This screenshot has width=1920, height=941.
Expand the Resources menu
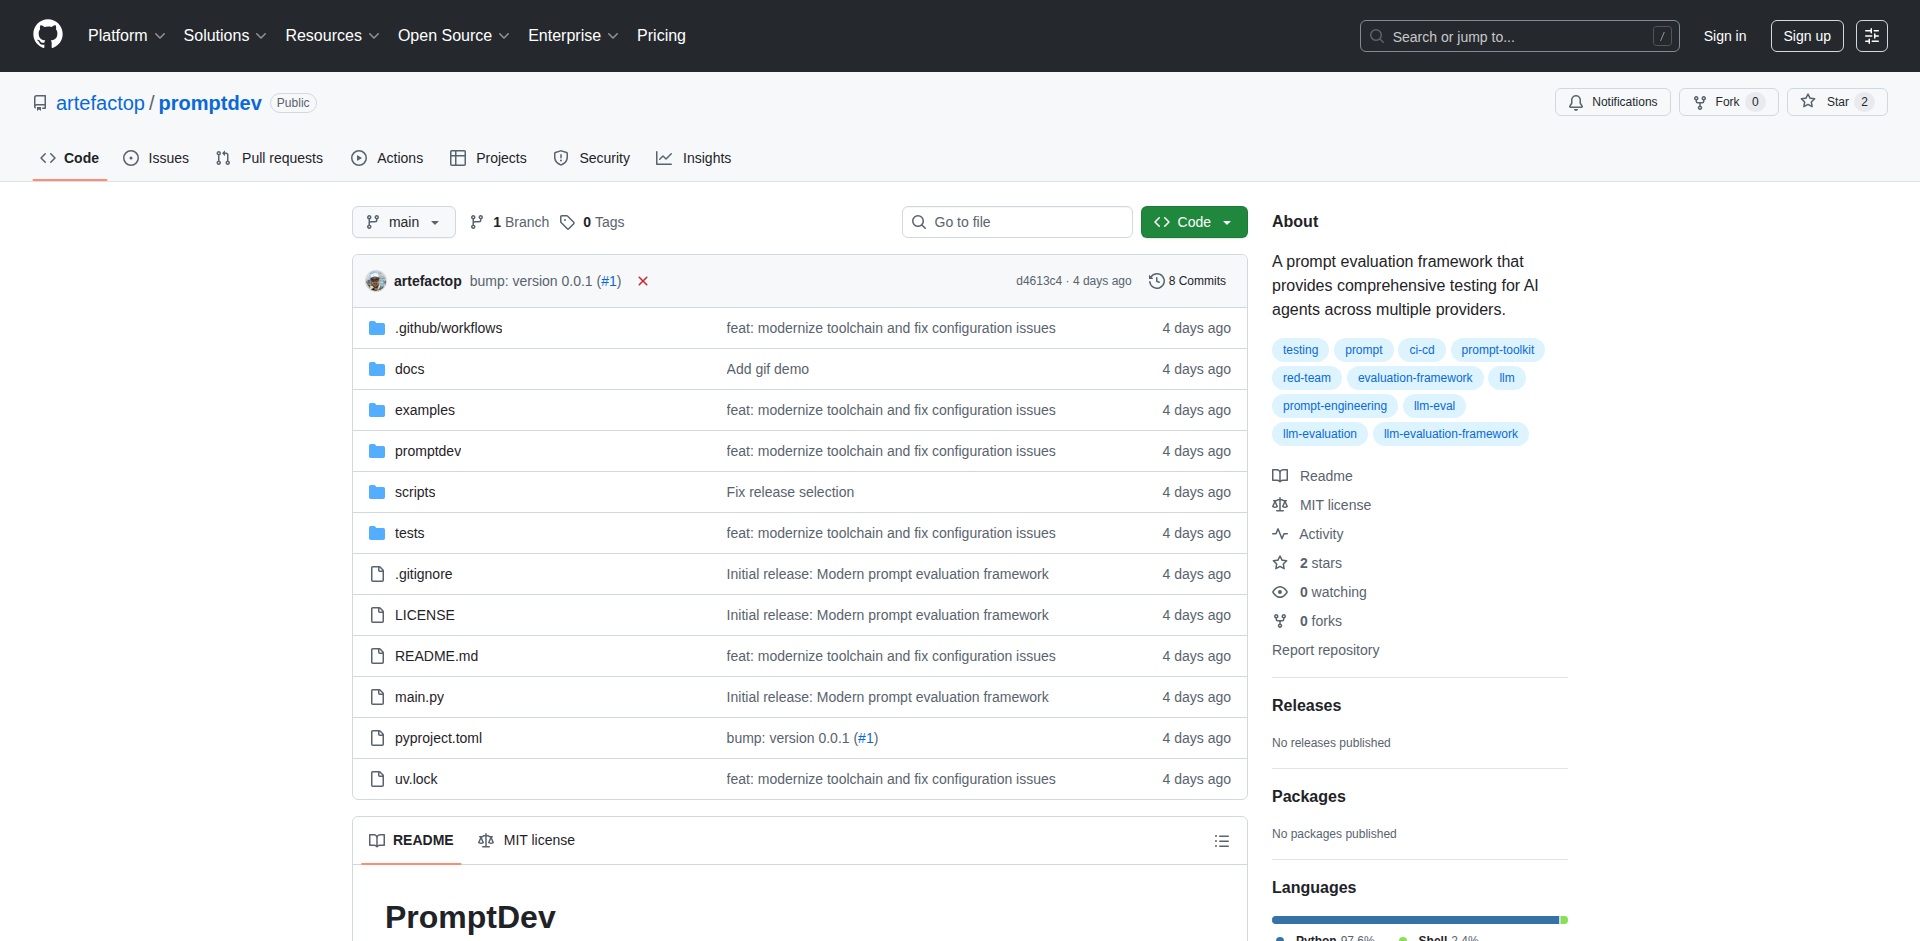(332, 35)
